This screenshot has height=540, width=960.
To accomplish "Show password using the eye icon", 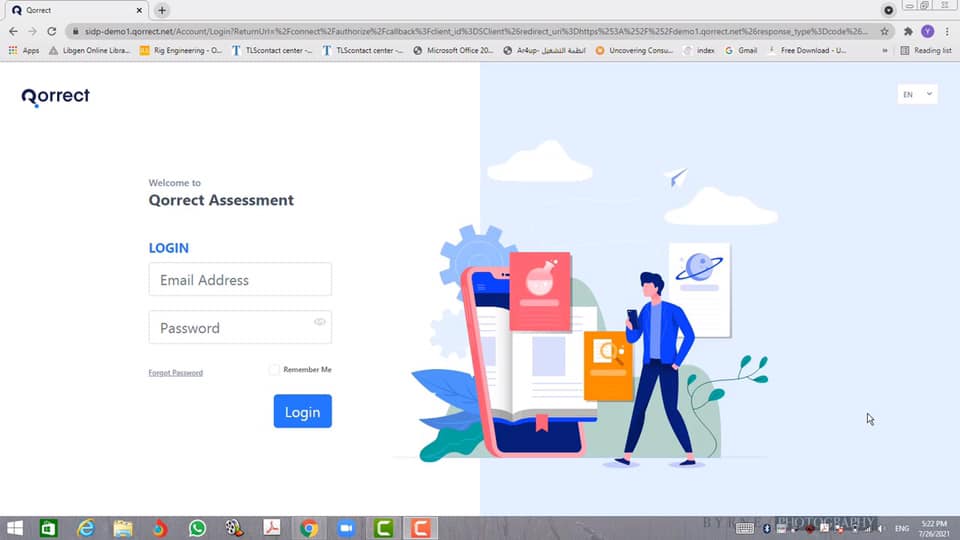I will [320, 322].
